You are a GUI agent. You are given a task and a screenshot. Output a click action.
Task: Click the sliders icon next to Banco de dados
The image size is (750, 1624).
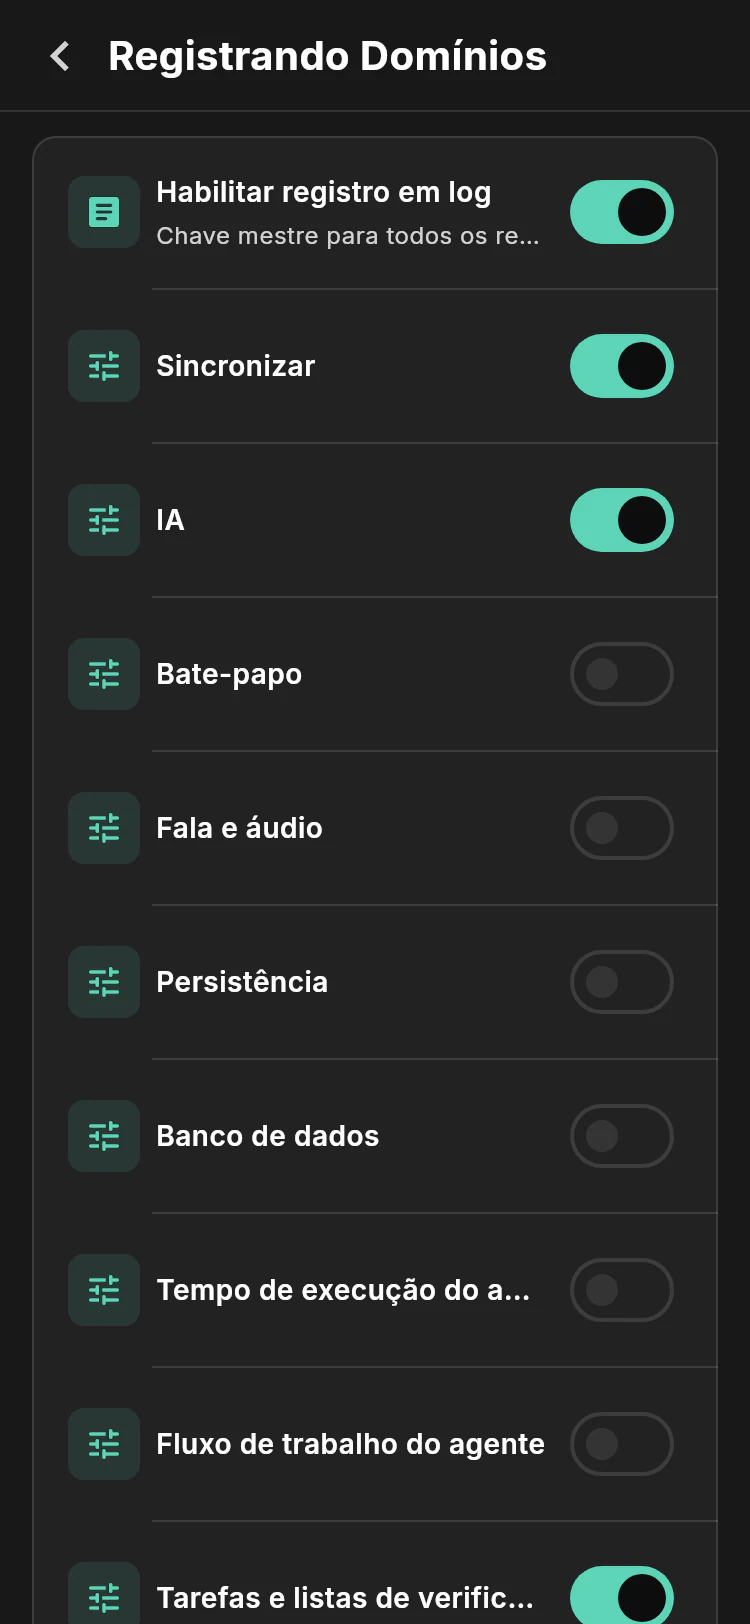point(104,1136)
